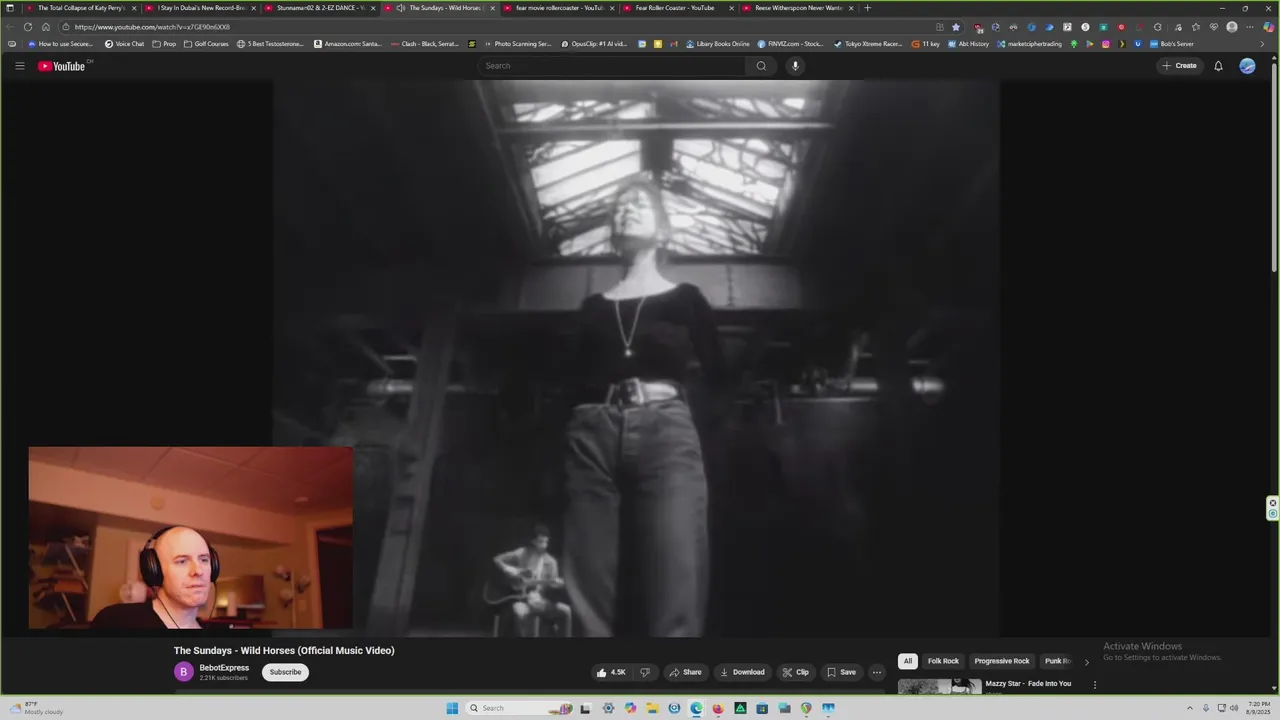This screenshot has width=1280, height=720.
Task: Open options menu for Mazzy Star video
Action: (x=1095, y=685)
